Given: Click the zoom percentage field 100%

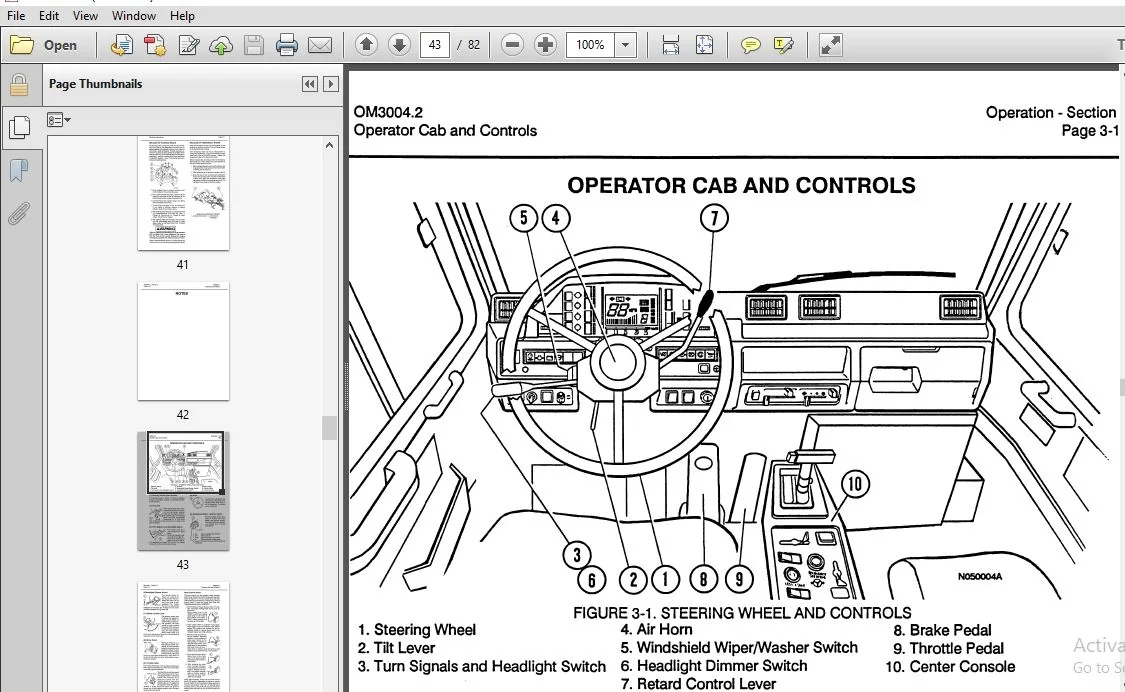Looking at the screenshot, I should tap(590, 45).
